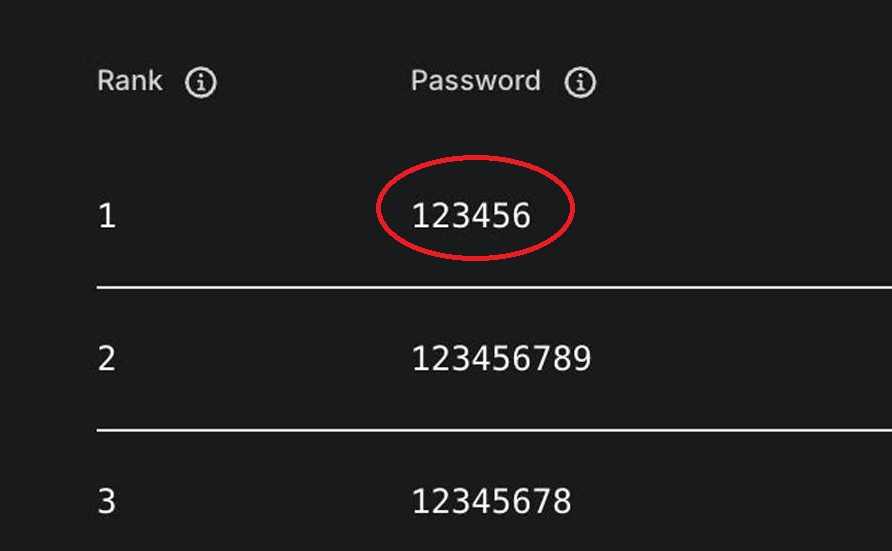Click the first digit of 123456789

[x=420, y=358]
